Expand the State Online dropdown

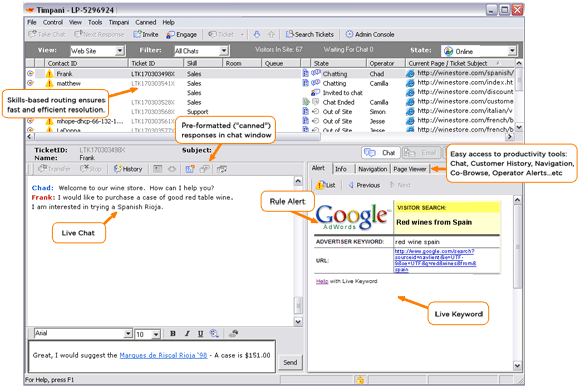512,51
